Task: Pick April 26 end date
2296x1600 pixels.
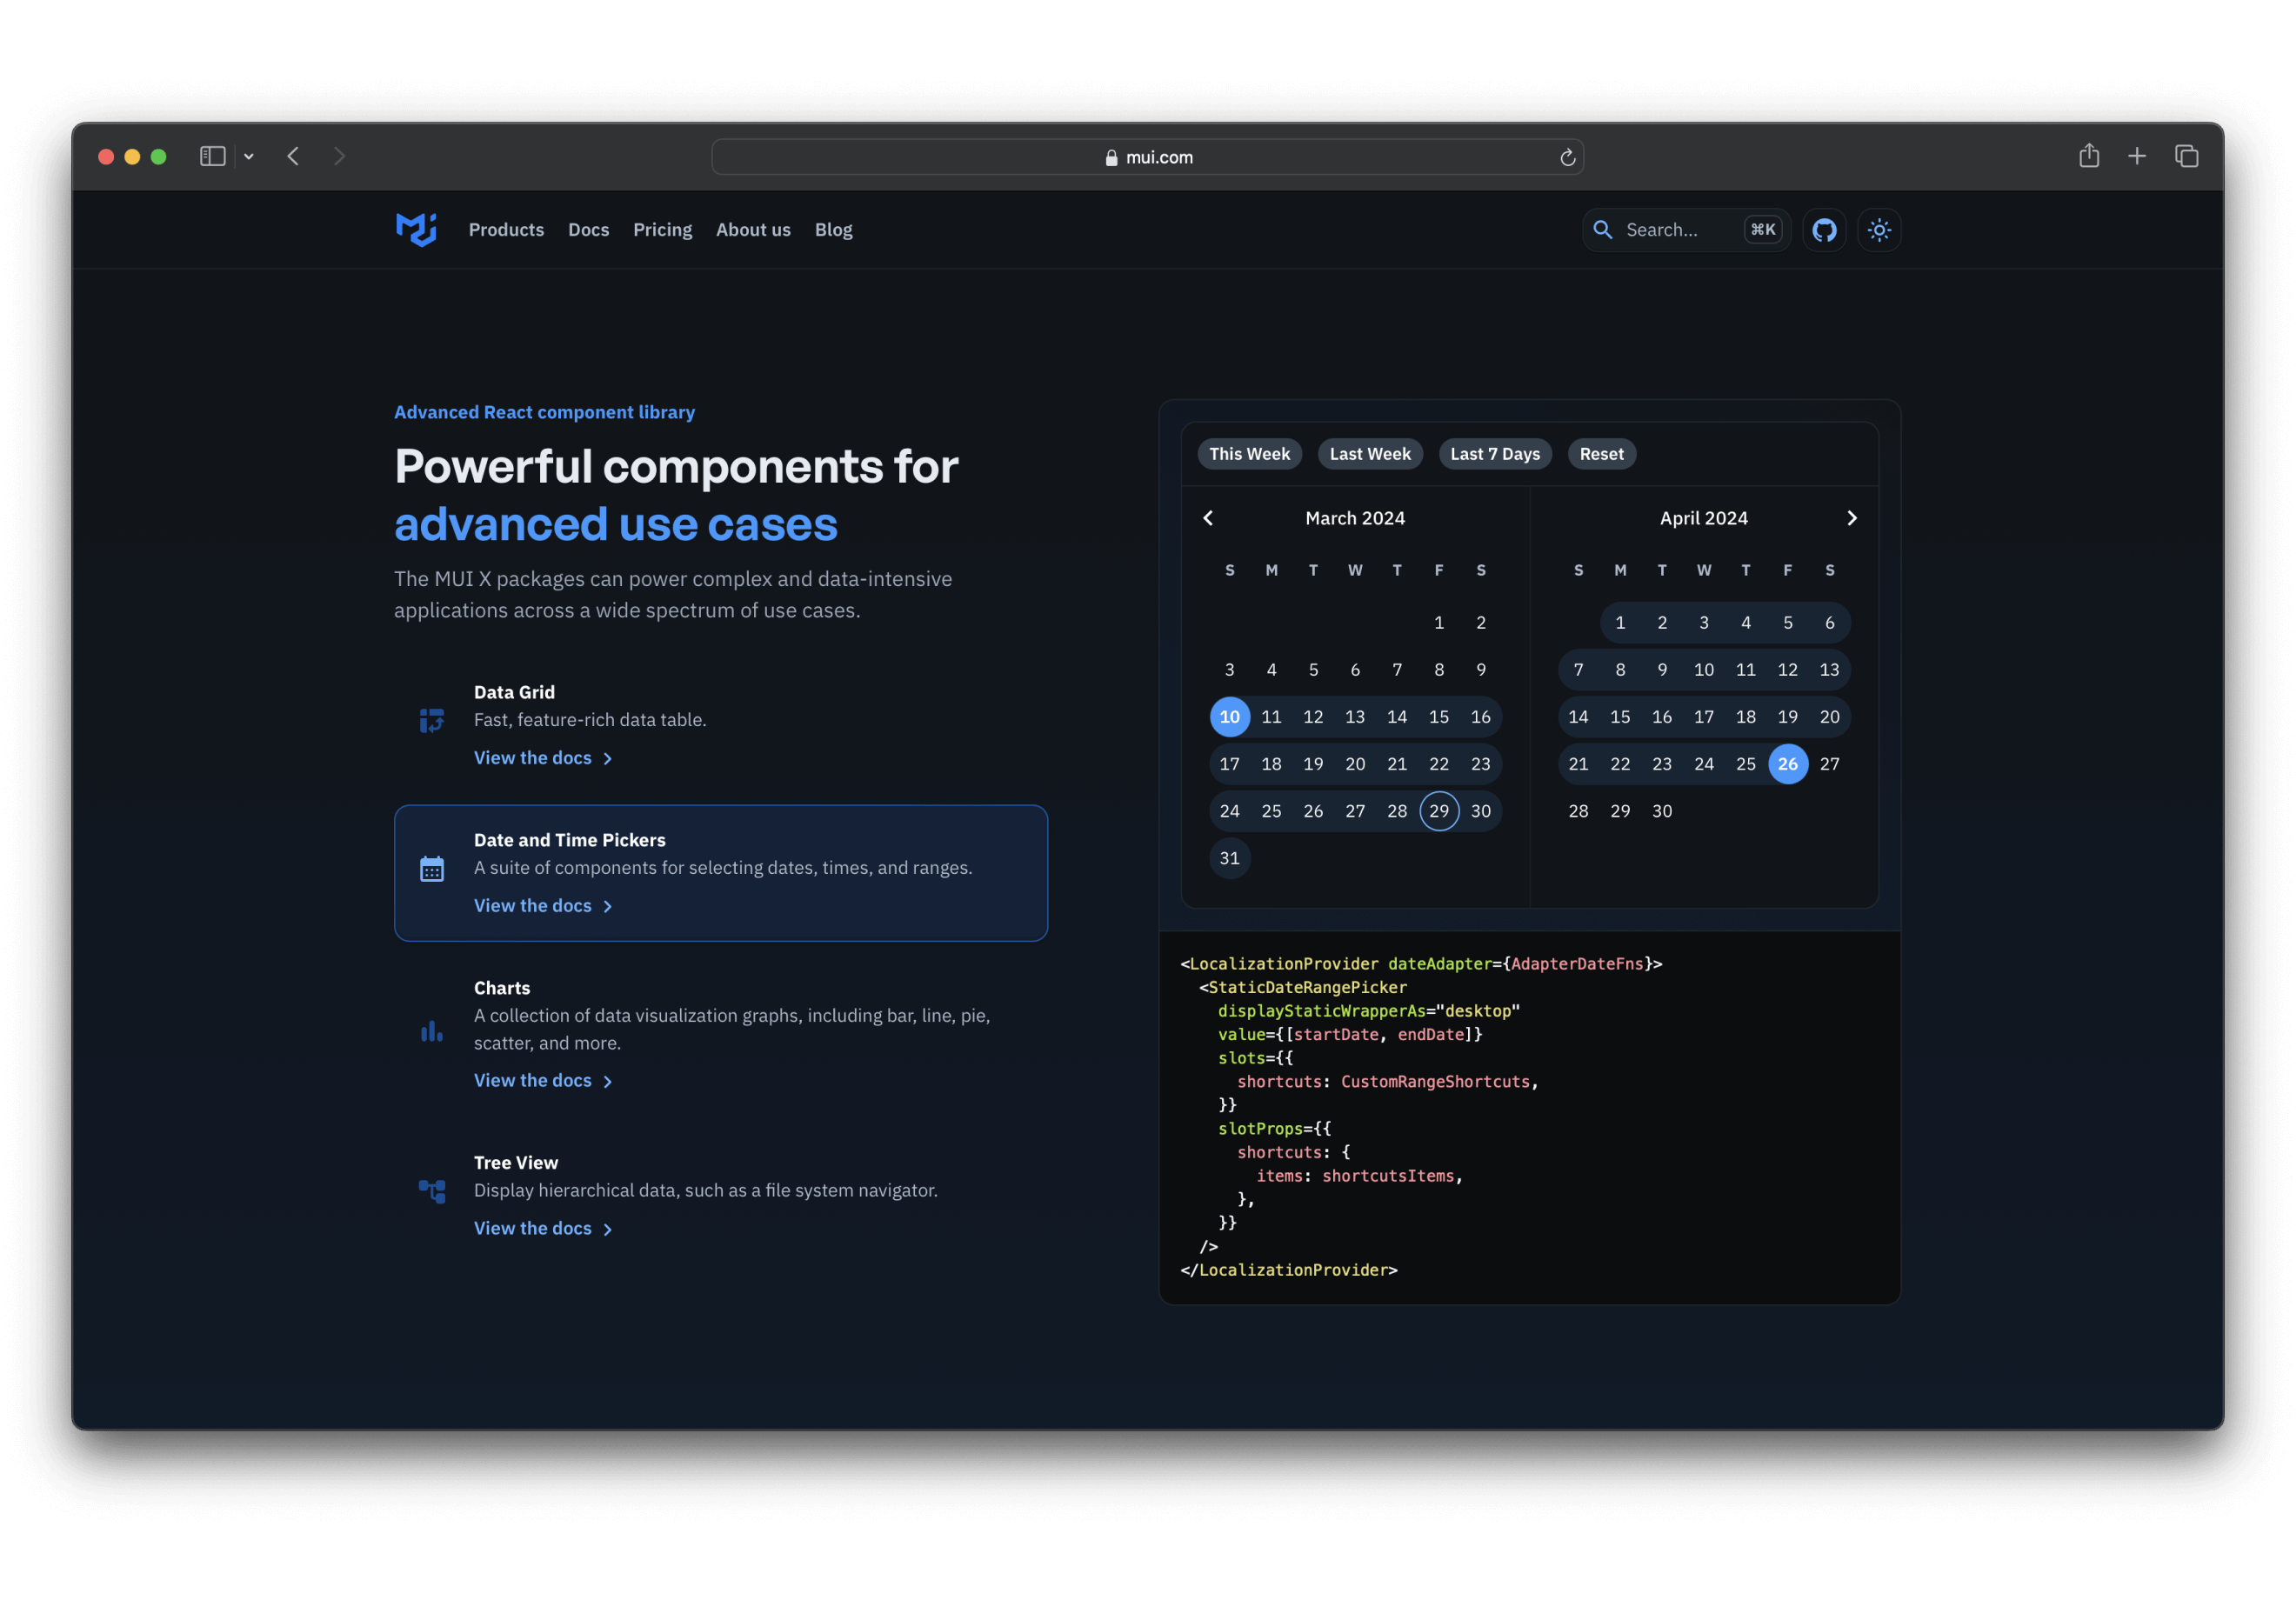Action: click(1788, 764)
